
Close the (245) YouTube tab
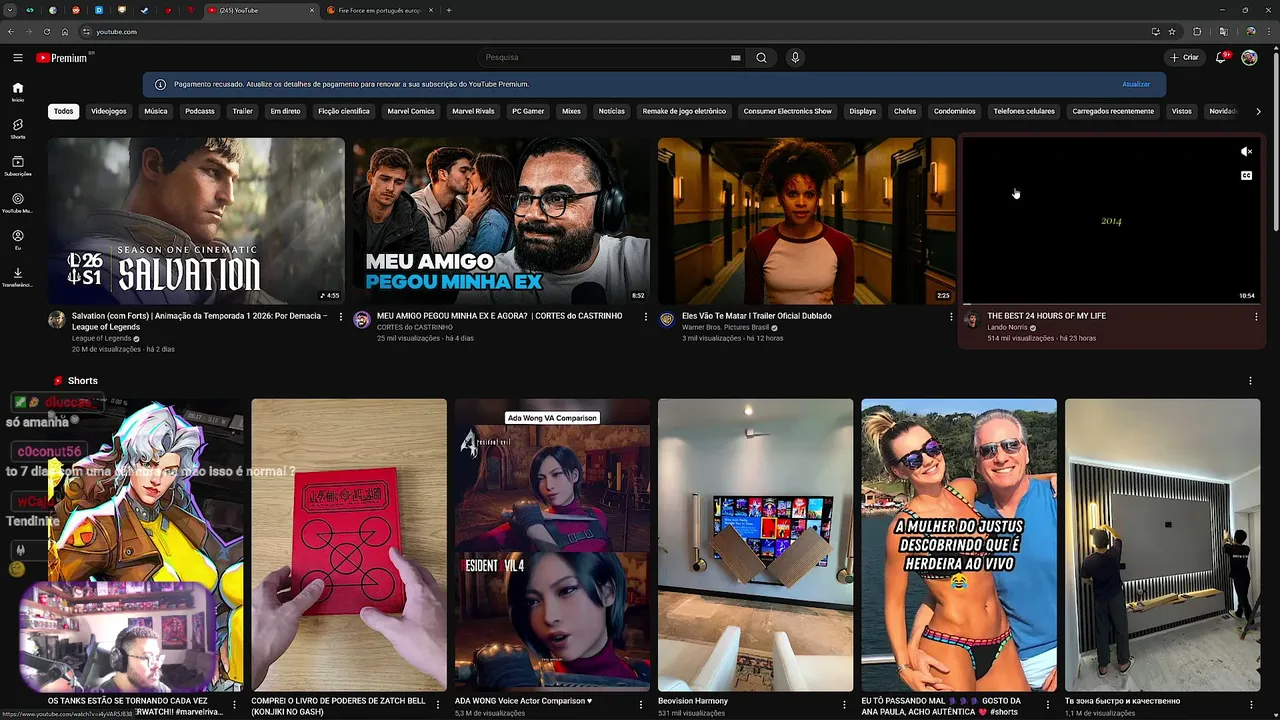(x=312, y=10)
